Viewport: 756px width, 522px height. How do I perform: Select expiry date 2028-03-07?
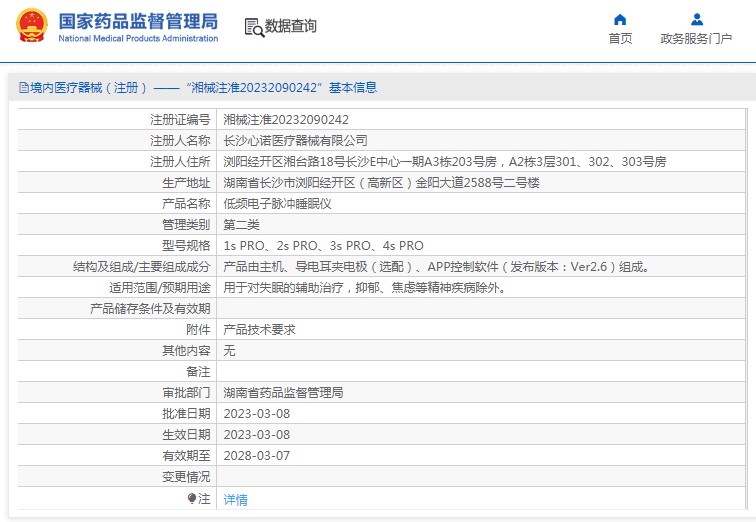pos(257,456)
